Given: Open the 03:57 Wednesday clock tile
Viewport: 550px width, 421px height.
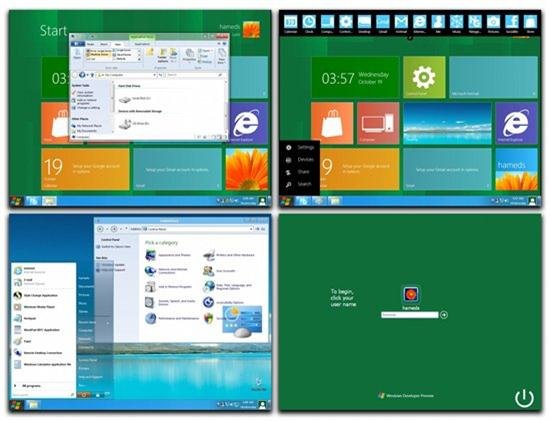Looking at the screenshot, I should [x=355, y=77].
